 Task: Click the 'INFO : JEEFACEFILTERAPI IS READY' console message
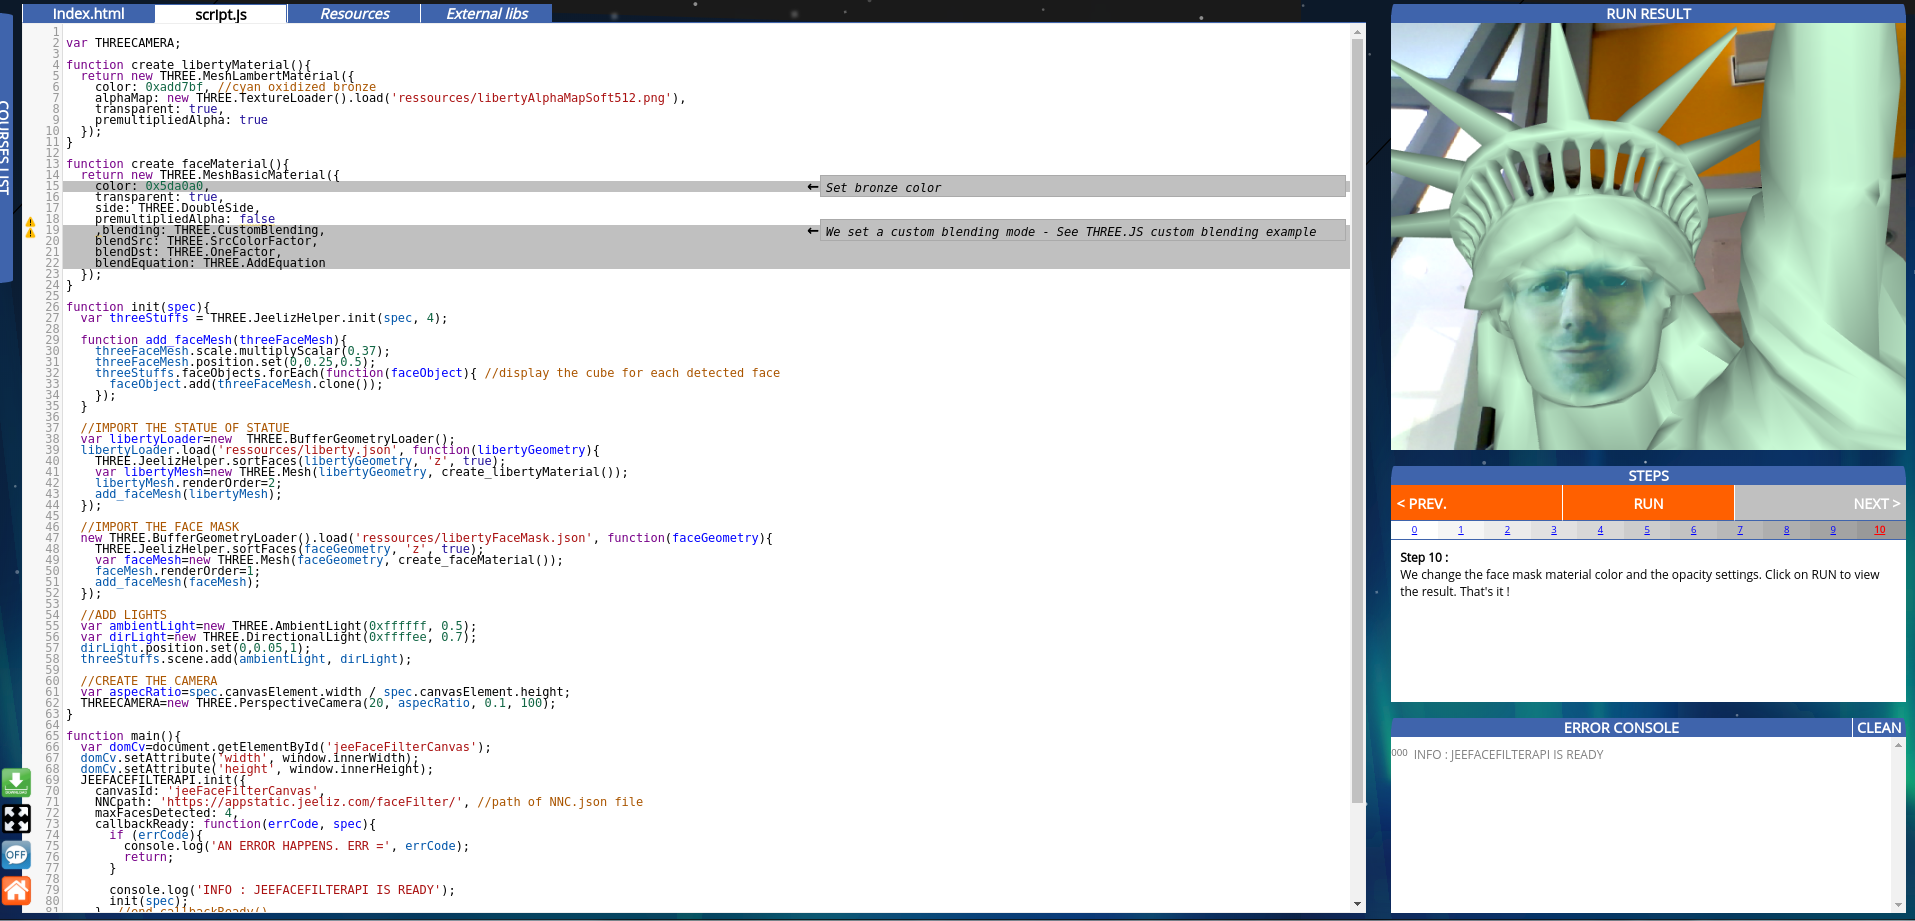1508,755
